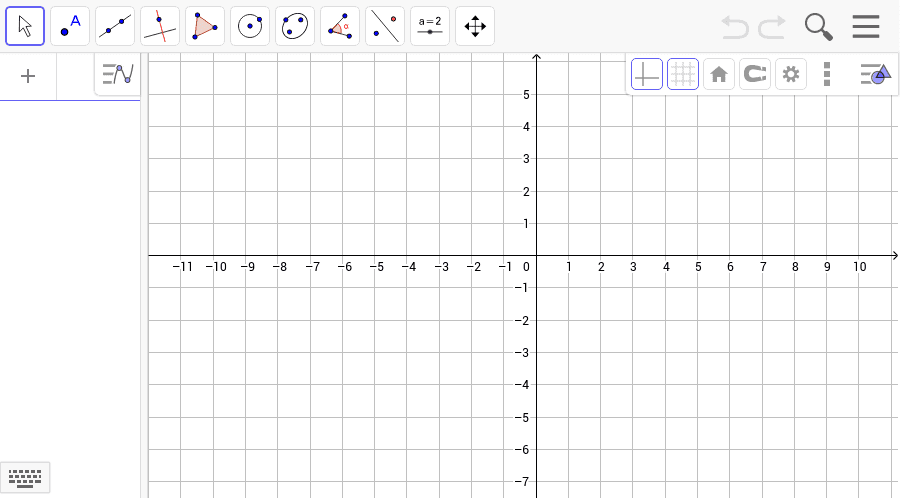Click x-axis label 5
Image resolution: width=900 pixels, height=500 pixels.
(698, 267)
